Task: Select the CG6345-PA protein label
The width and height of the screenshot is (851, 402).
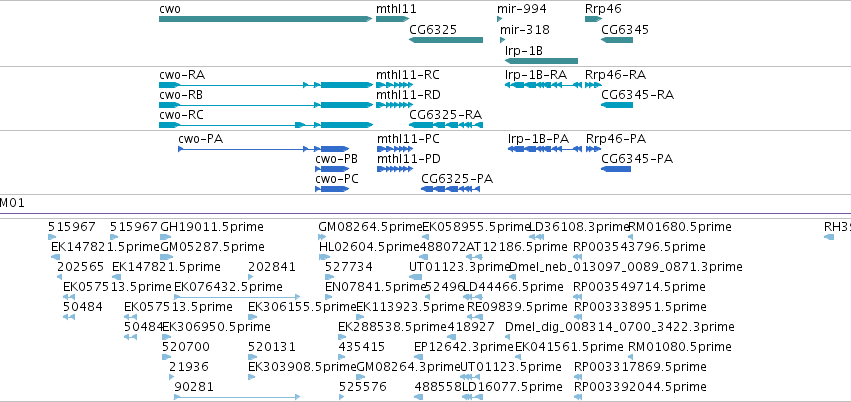Action: pos(637,159)
